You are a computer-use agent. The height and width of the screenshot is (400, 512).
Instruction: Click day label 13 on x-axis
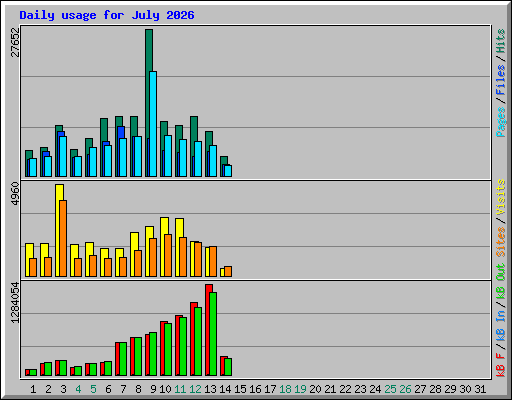(x=210, y=389)
